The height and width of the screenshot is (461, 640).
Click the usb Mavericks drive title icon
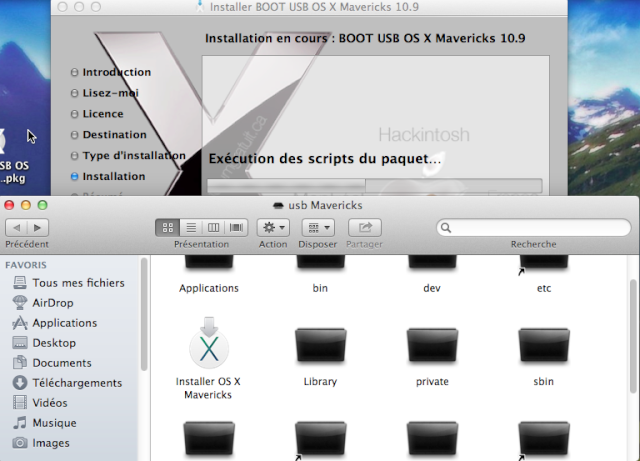(x=278, y=205)
